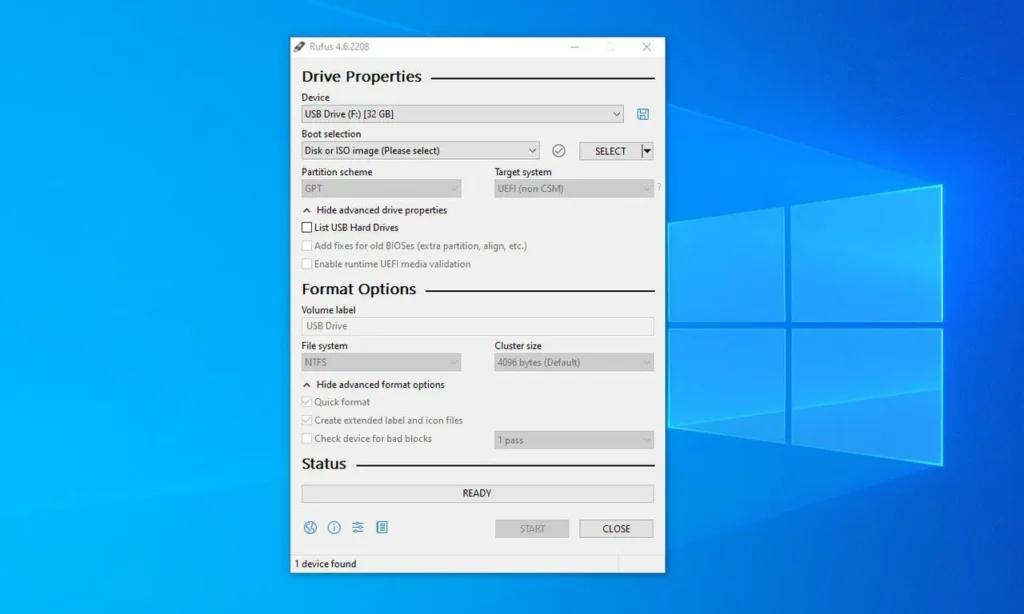Open the Target system UEFI dropdown
This screenshot has height=614, width=1024.
click(x=574, y=188)
